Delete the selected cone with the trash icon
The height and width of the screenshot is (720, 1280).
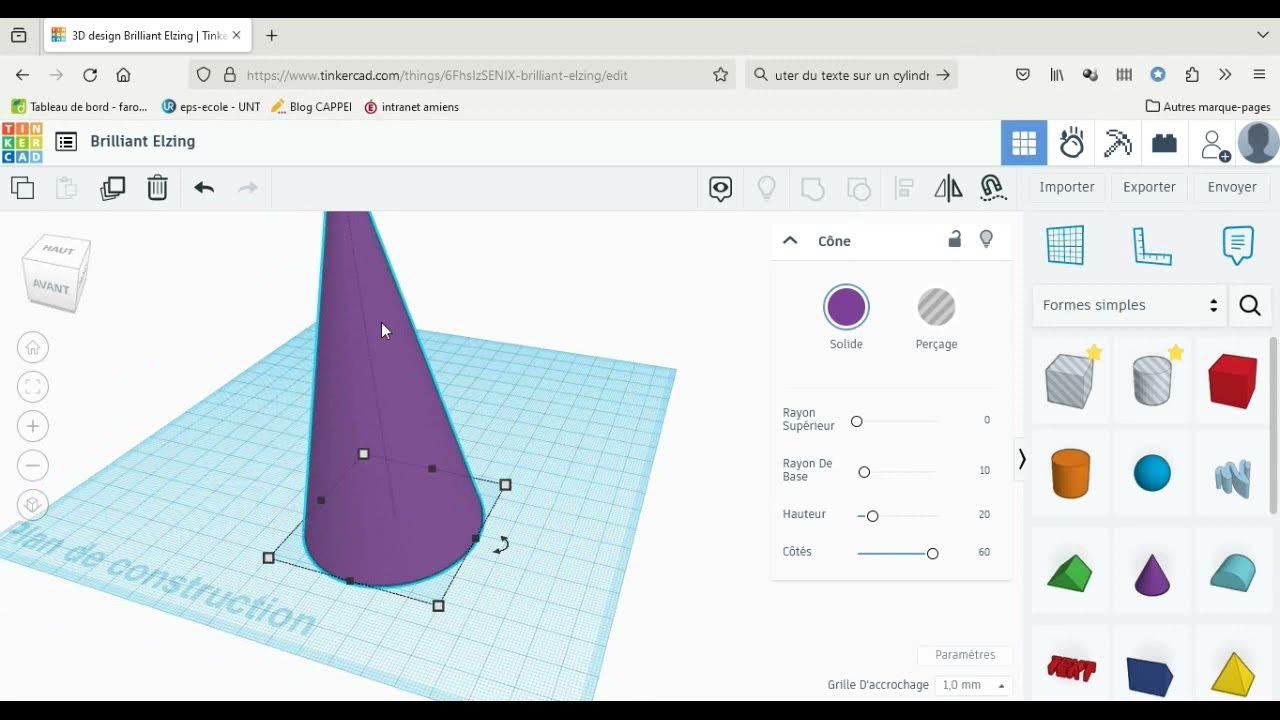pos(158,188)
